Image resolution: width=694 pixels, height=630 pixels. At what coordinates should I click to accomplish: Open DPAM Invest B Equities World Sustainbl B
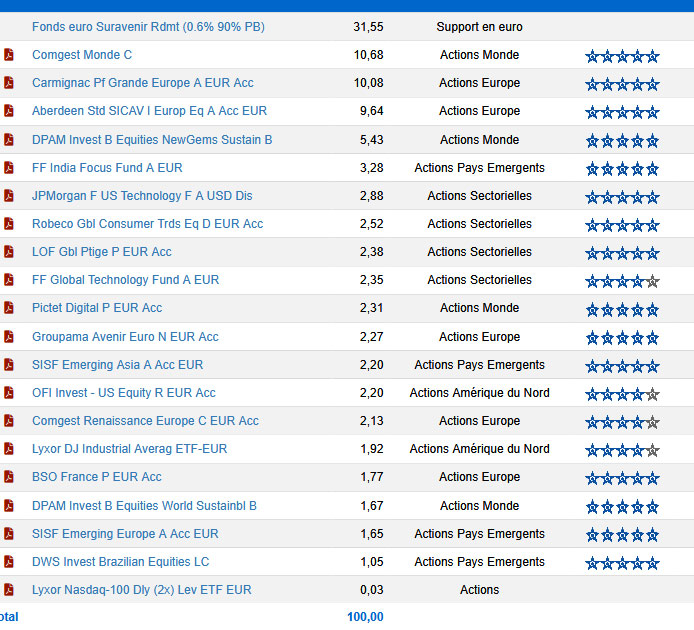point(144,506)
